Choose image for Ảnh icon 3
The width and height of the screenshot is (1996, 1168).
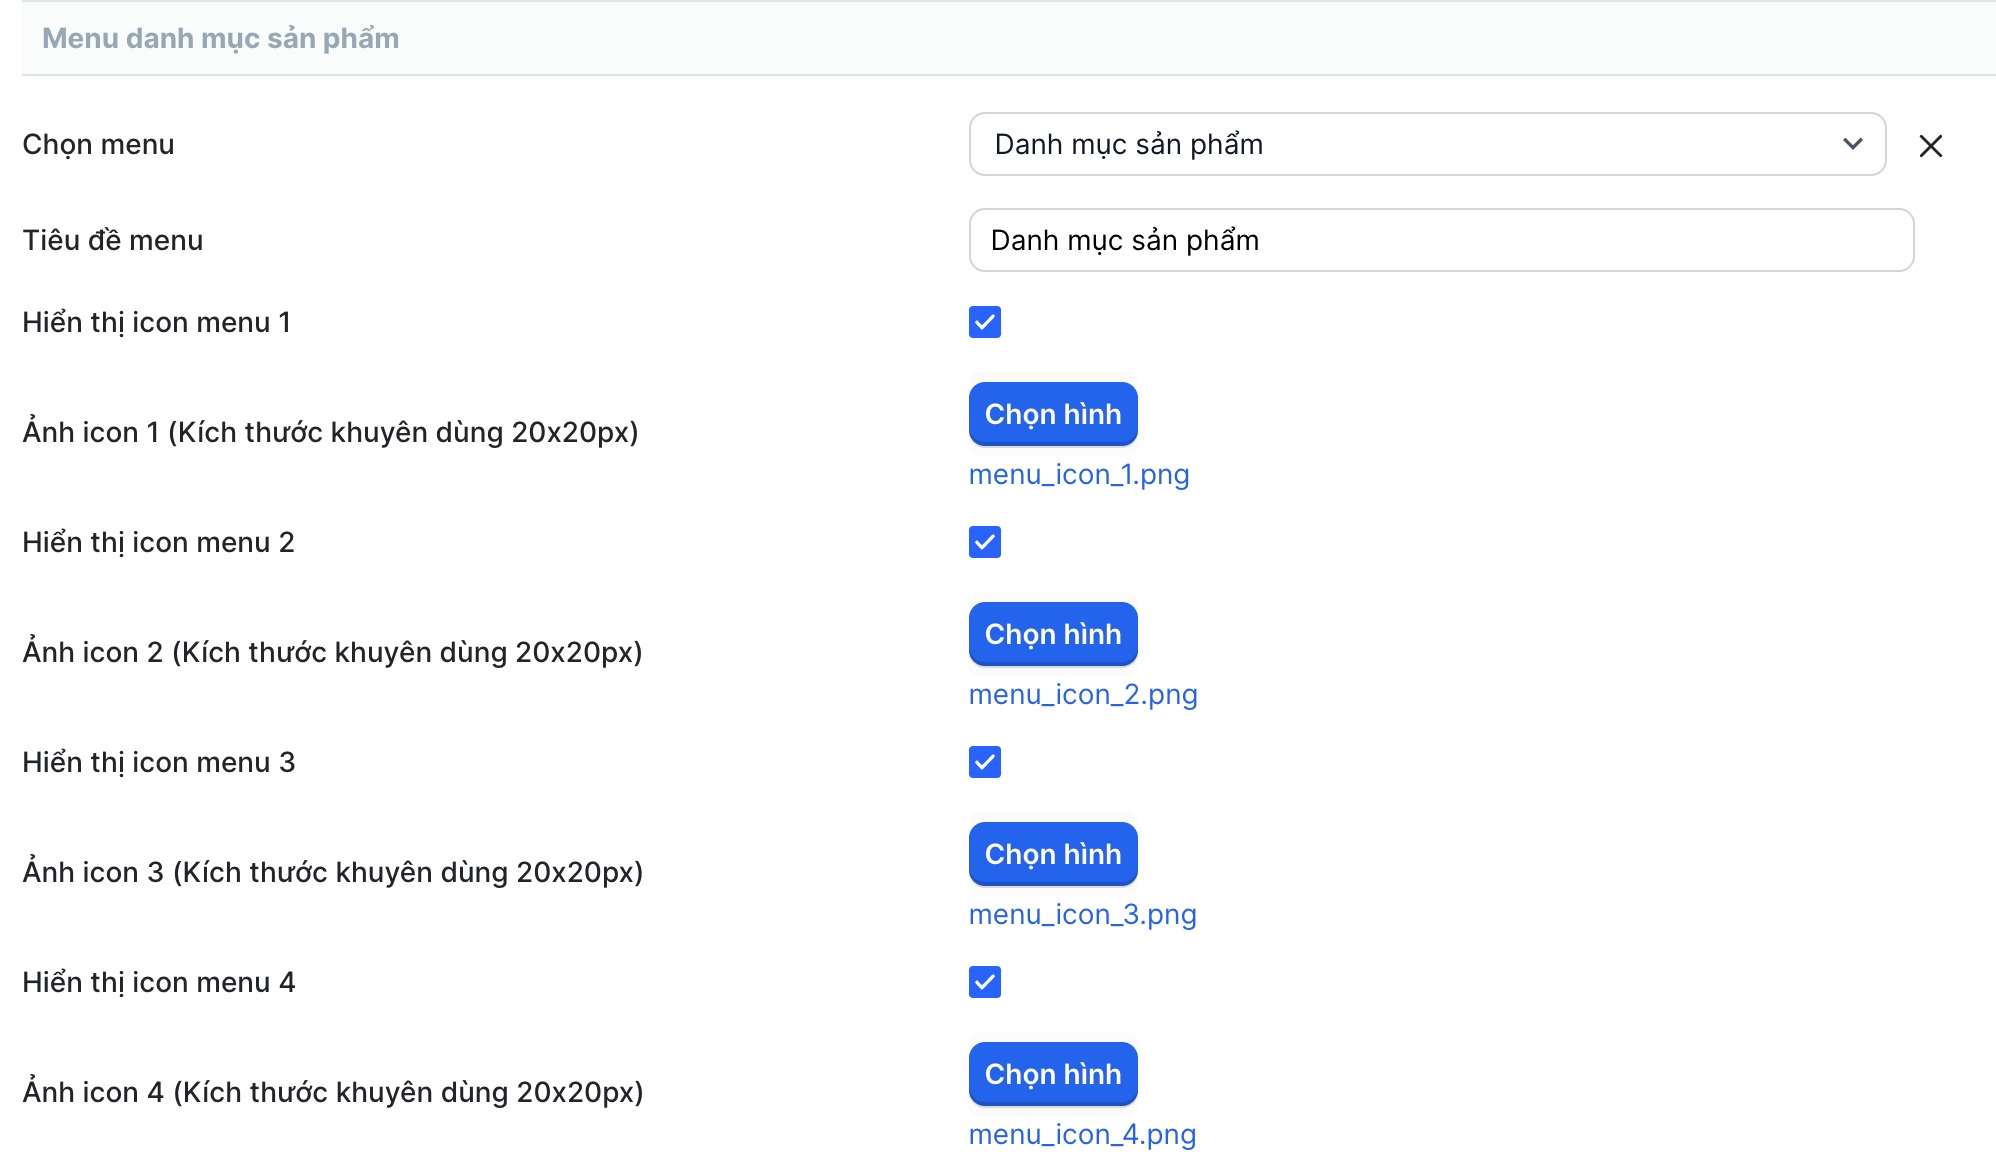coord(1053,854)
